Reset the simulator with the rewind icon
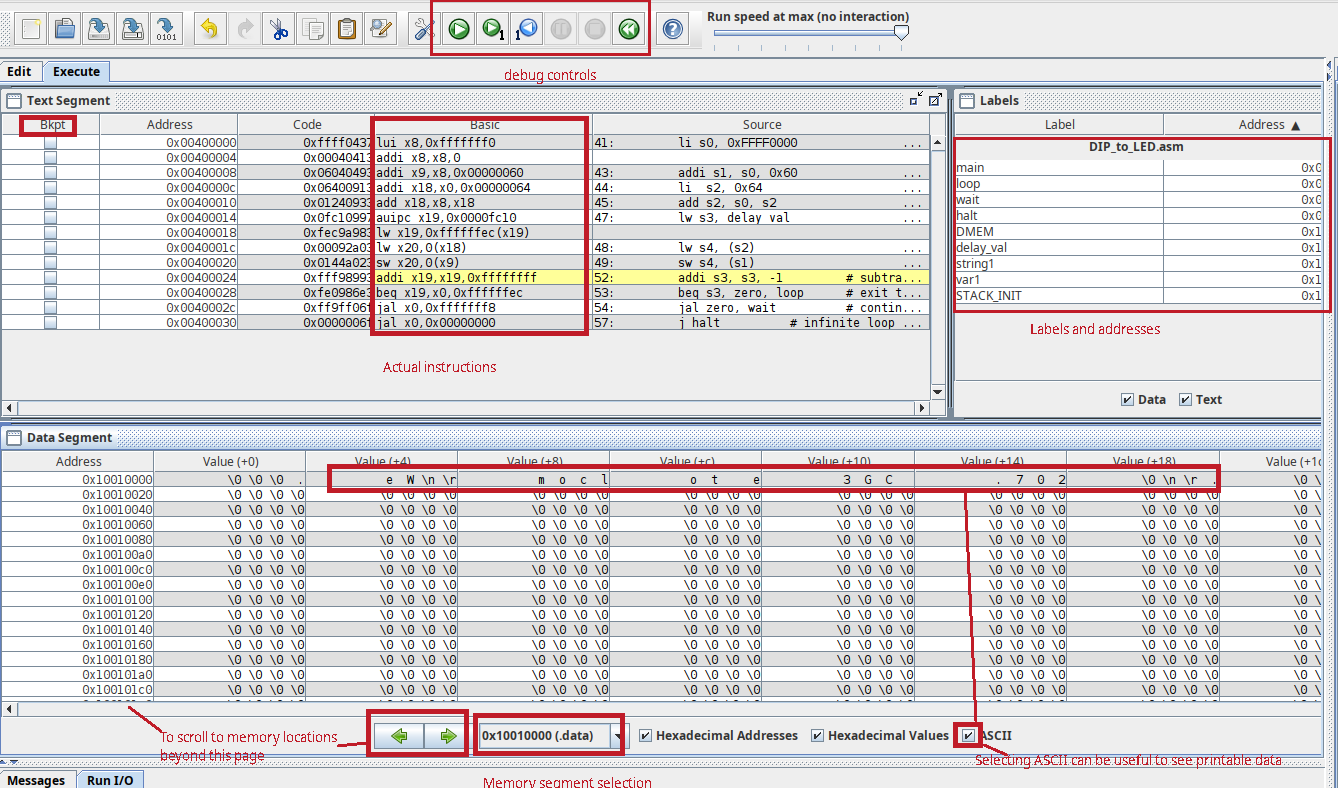This screenshot has width=1338, height=788. pyautogui.click(x=628, y=29)
